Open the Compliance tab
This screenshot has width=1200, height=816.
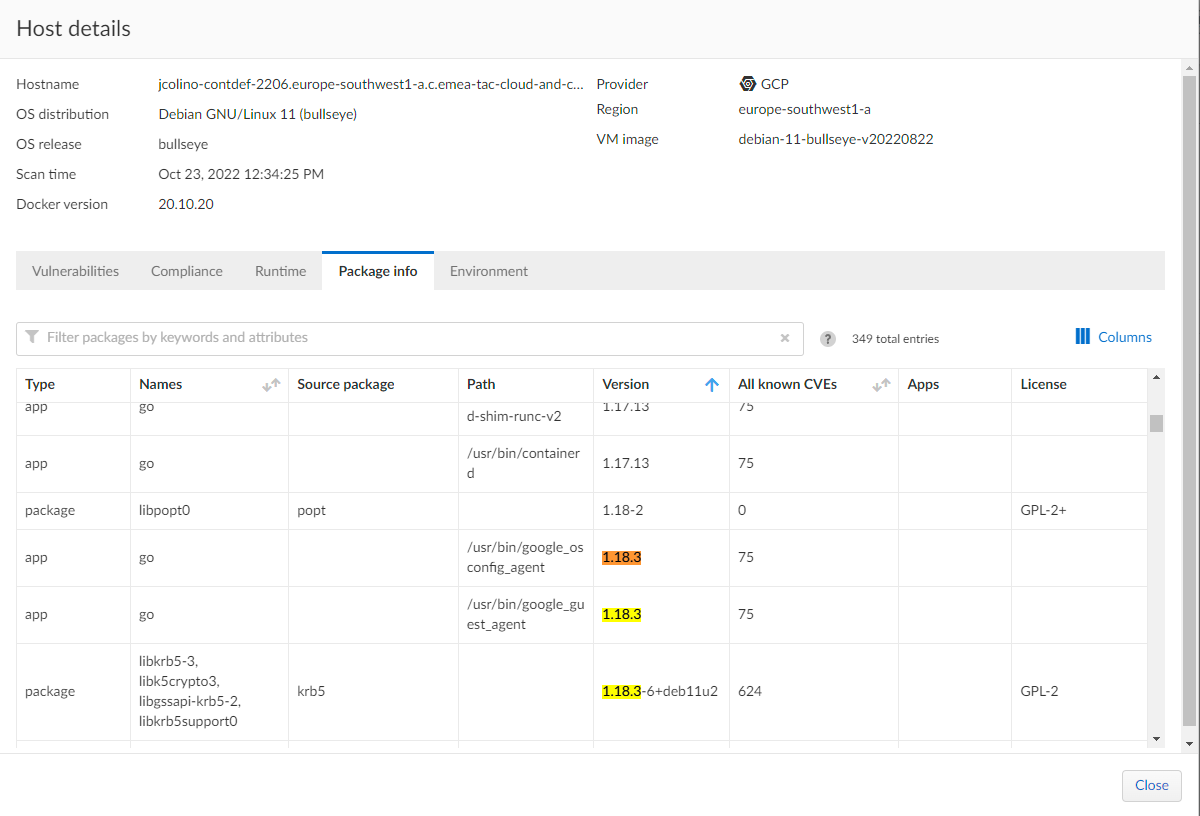[186, 271]
